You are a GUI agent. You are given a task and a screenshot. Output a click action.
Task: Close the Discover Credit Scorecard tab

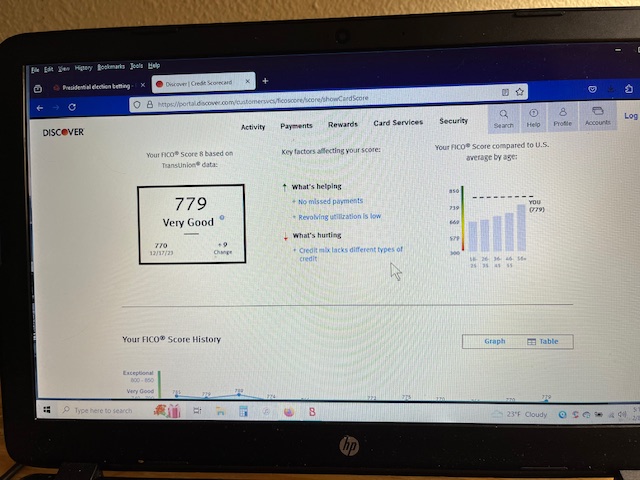click(247, 81)
